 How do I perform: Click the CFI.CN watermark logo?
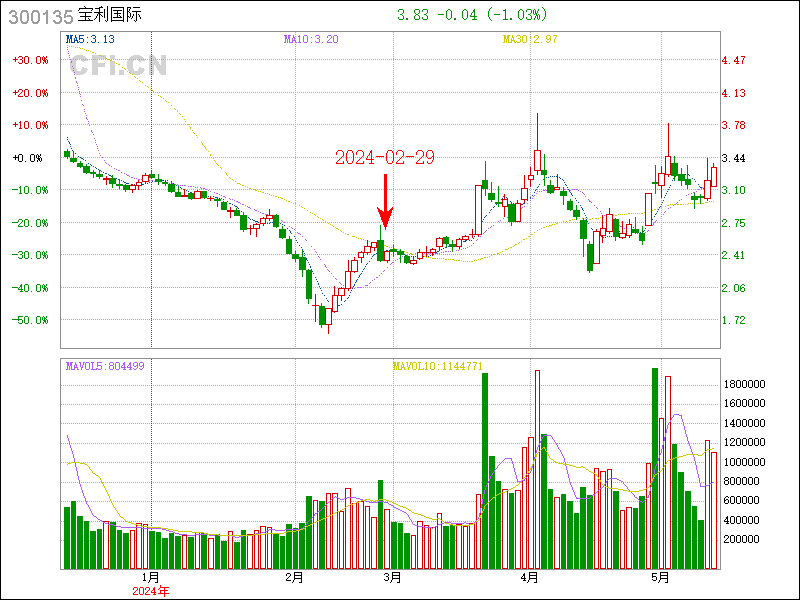click(x=118, y=66)
